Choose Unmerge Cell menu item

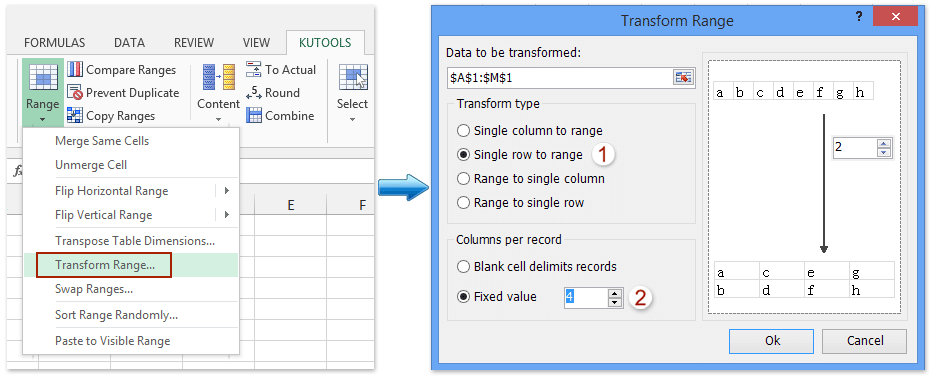[x=130, y=165]
